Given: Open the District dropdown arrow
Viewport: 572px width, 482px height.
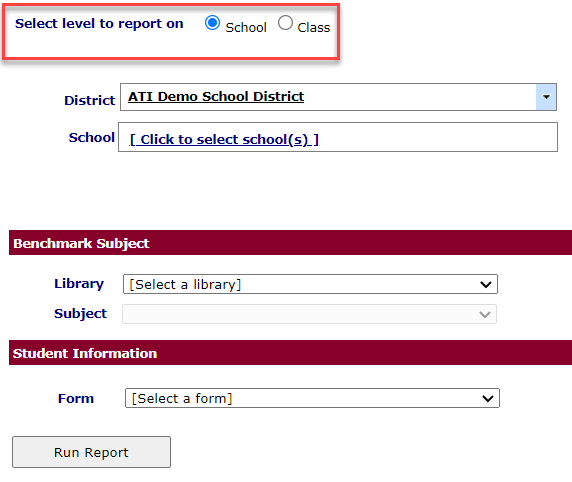Looking at the screenshot, I should (546, 97).
